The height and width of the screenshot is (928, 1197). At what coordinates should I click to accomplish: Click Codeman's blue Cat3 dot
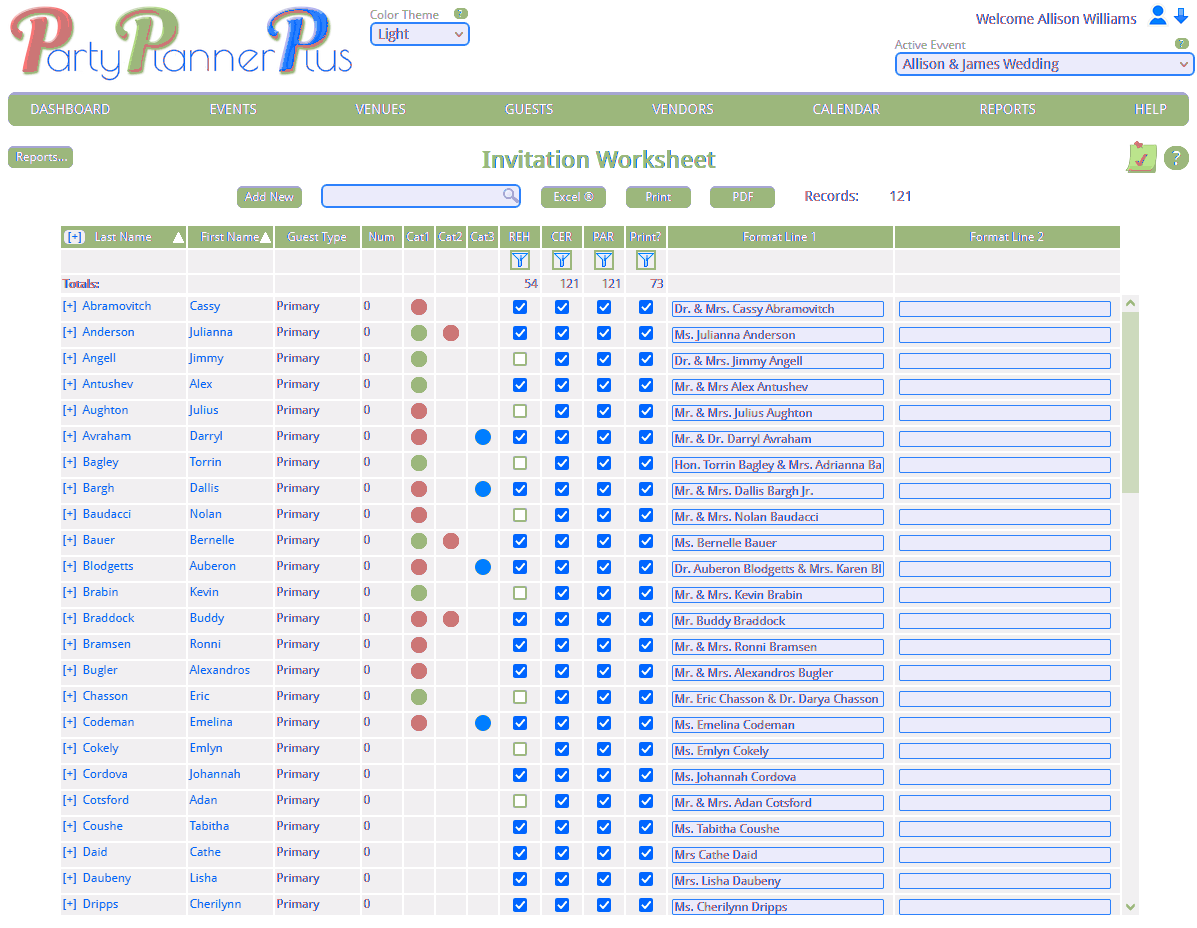[482, 723]
